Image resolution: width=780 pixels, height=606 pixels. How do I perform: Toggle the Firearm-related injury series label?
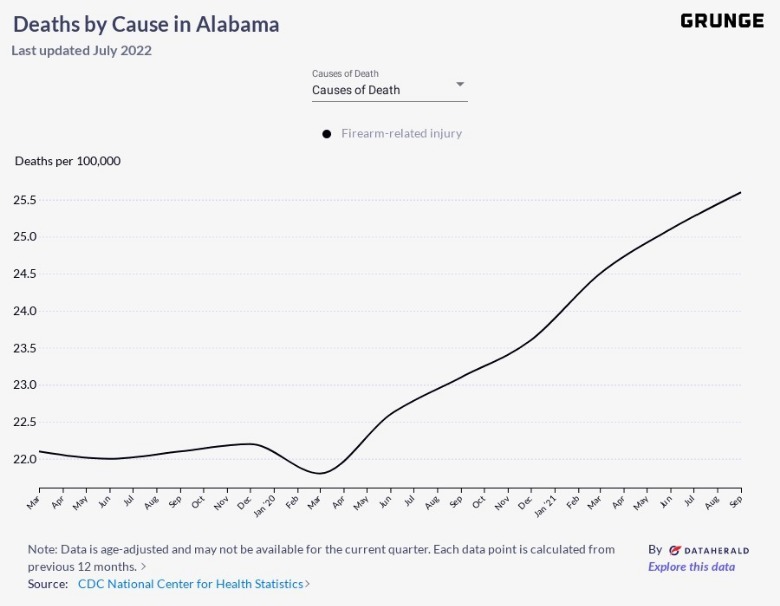pos(401,134)
